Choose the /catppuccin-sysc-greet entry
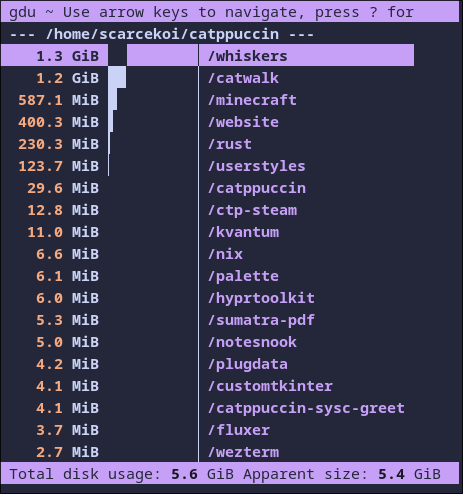 click(306, 408)
